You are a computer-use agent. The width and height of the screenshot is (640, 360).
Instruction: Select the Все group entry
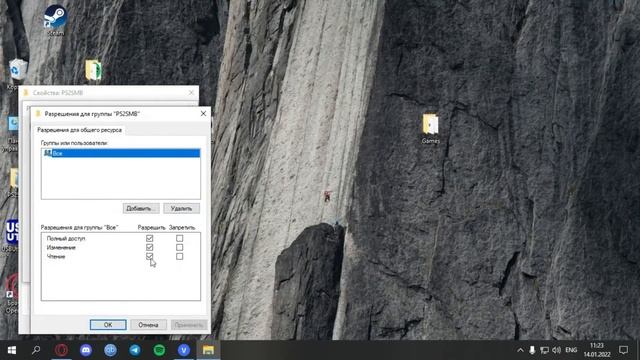[x=121, y=153]
